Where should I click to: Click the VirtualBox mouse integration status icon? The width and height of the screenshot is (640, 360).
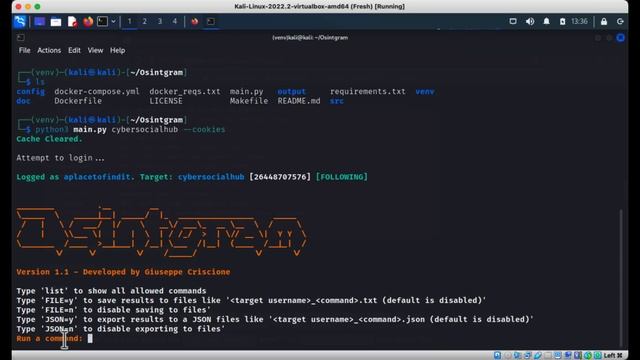588,356
